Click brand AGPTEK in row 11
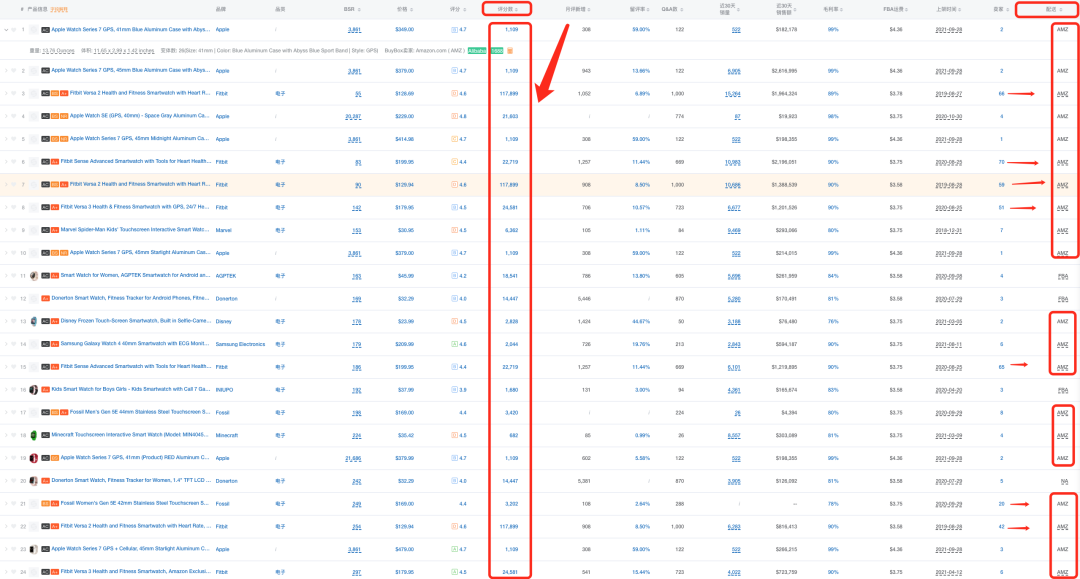The image size is (1080, 579). pos(226,275)
